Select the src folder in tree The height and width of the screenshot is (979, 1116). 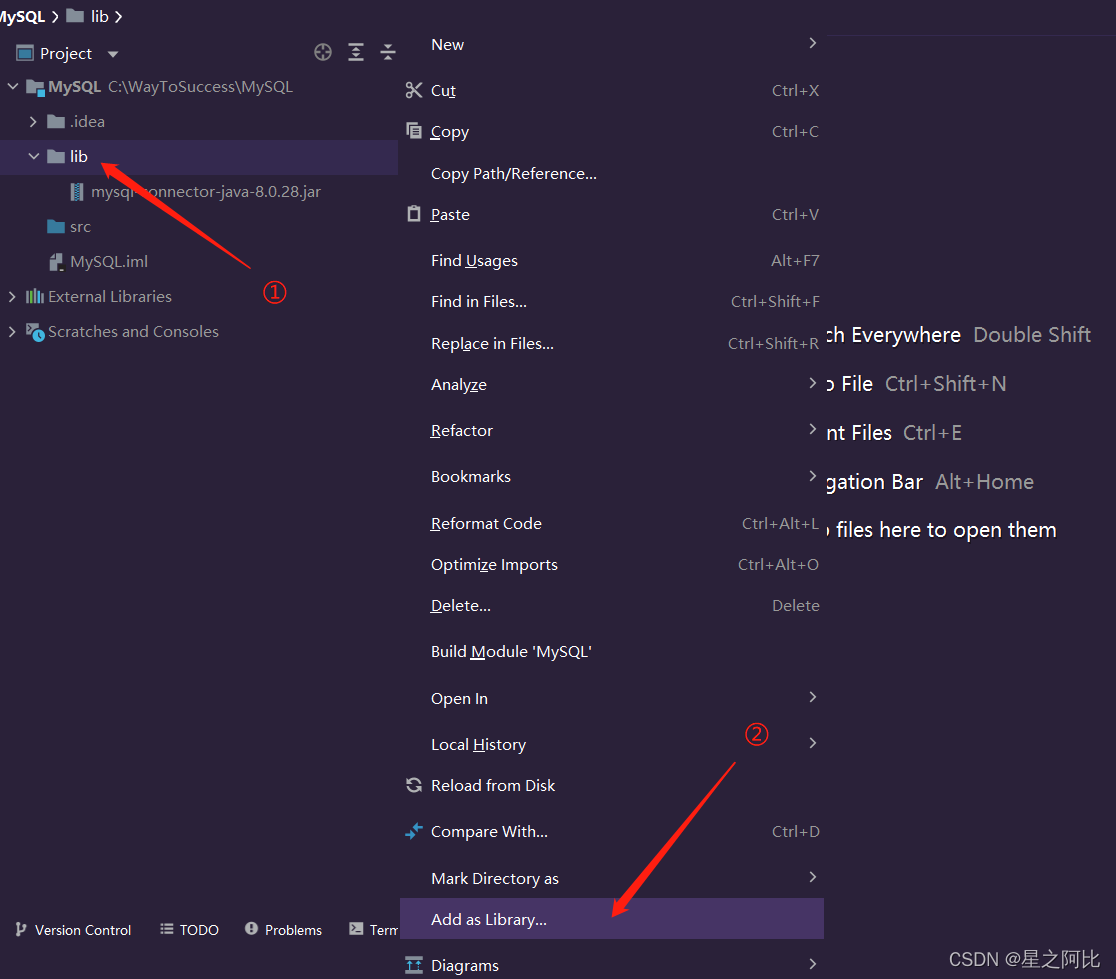tap(199, 226)
